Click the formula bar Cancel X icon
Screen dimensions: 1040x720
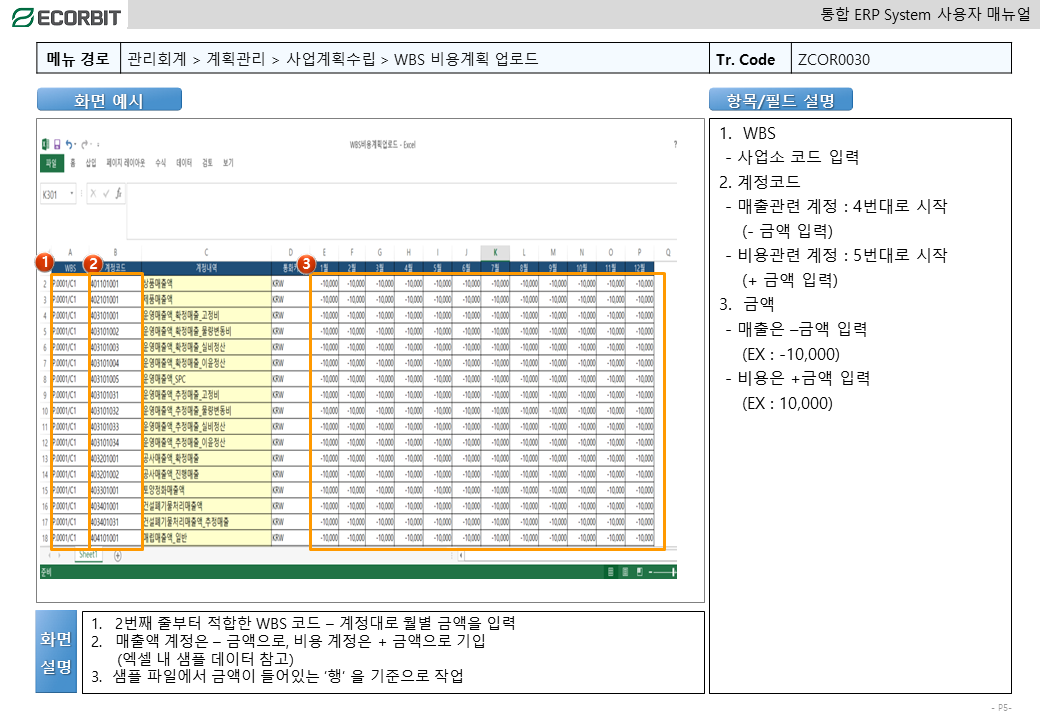(94, 194)
